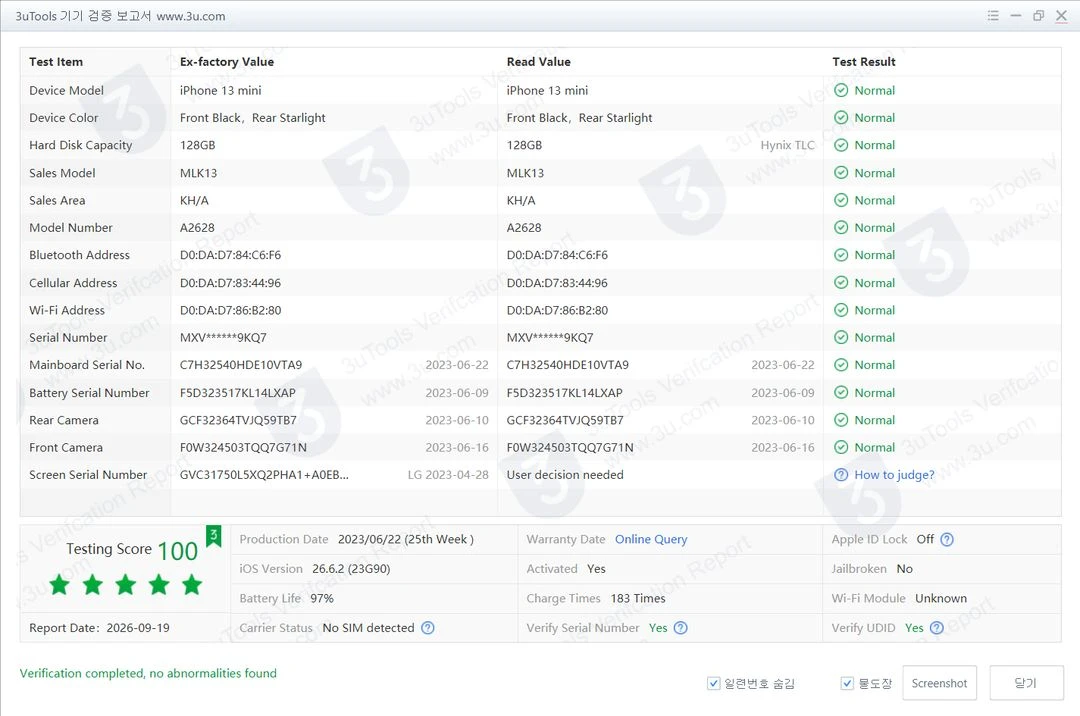Click the fifth green rating star

tap(192, 585)
